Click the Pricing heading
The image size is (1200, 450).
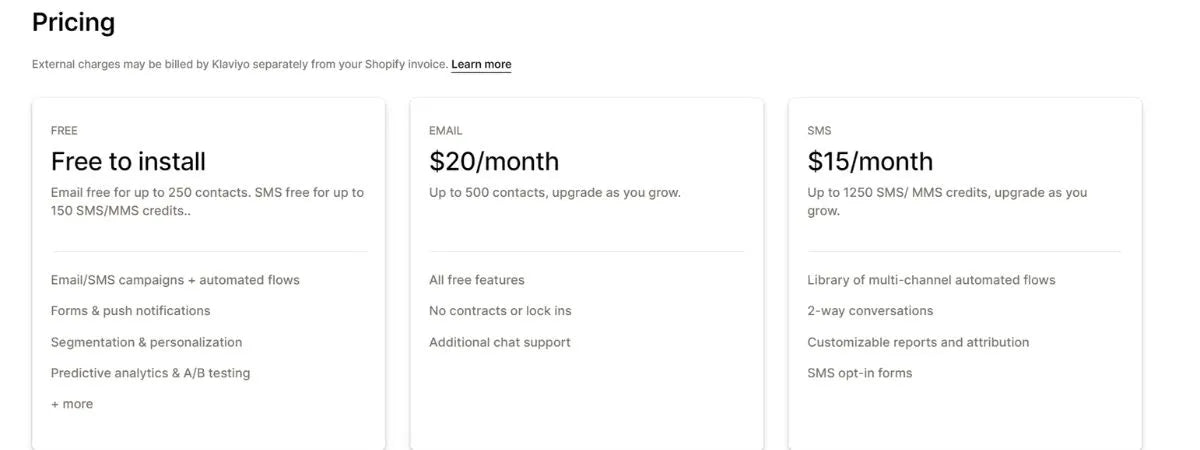pos(73,22)
